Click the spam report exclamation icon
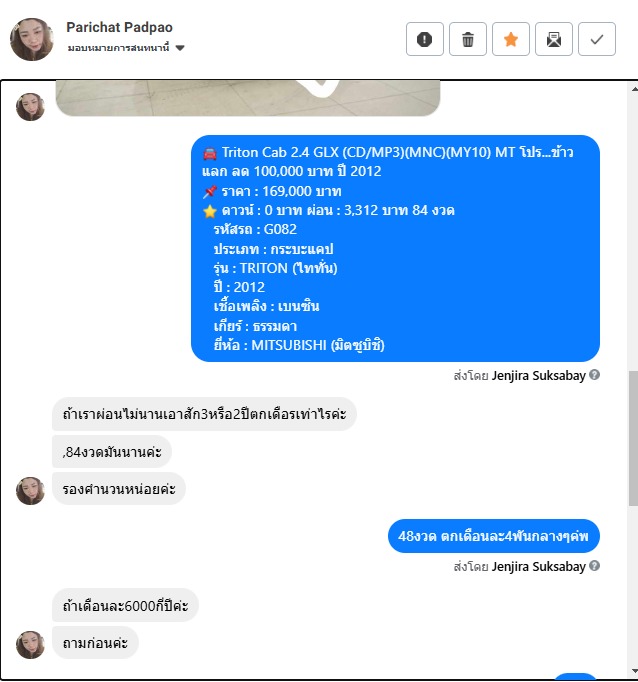 pos(424,39)
